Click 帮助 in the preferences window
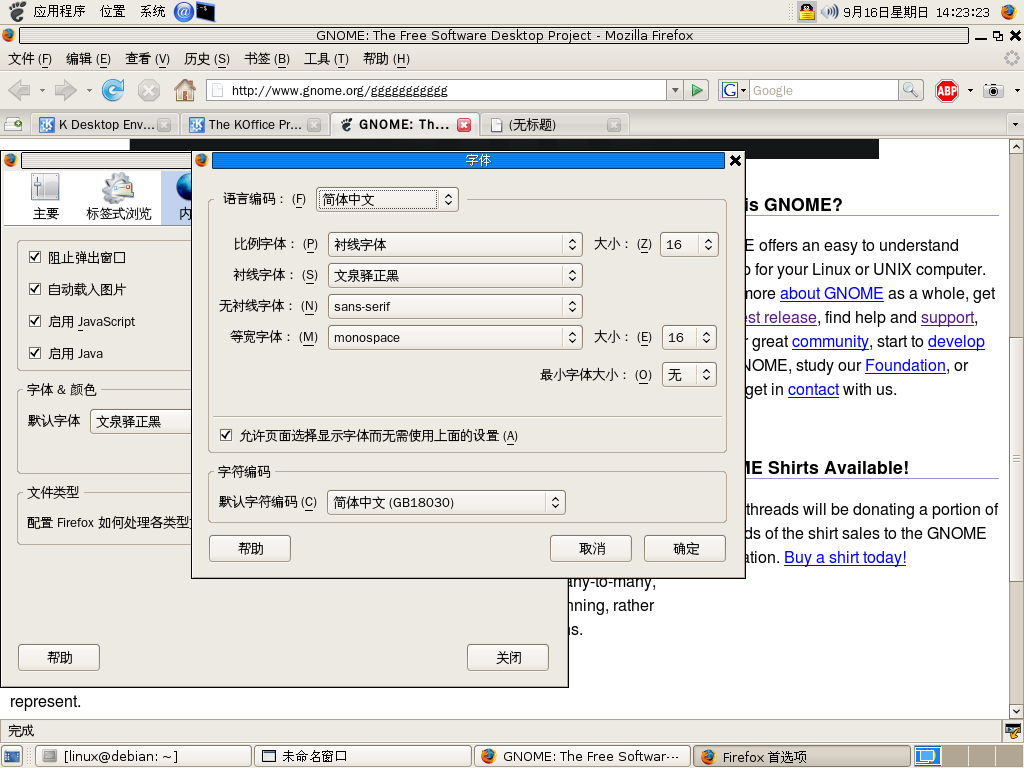This screenshot has width=1024, height=768. (x=59, y=658)
